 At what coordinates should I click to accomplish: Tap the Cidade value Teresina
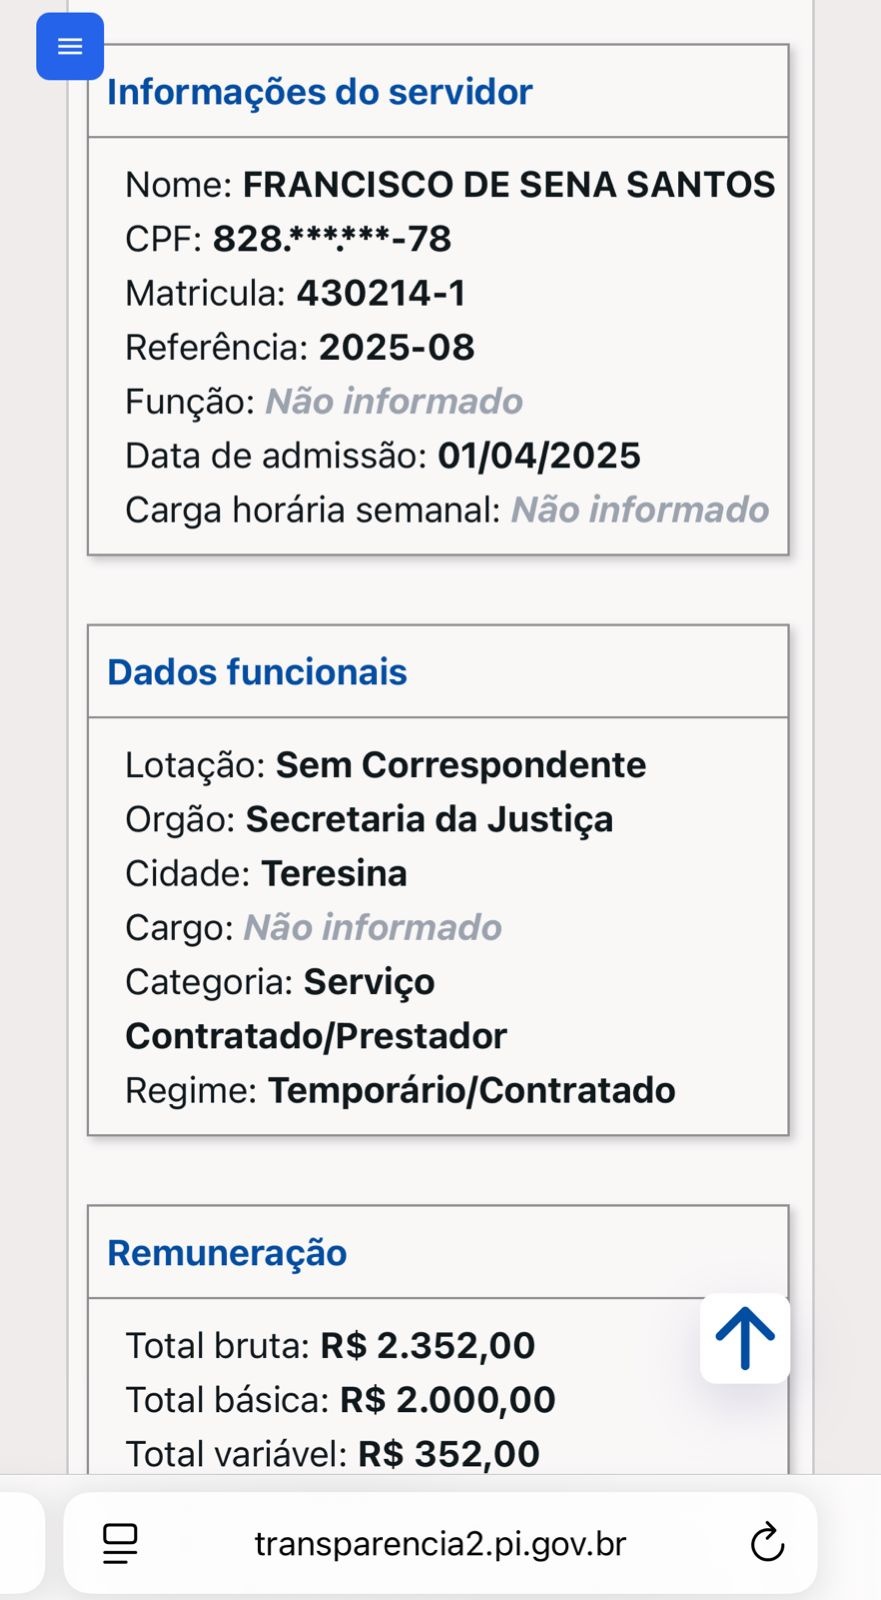click(334, 873)
